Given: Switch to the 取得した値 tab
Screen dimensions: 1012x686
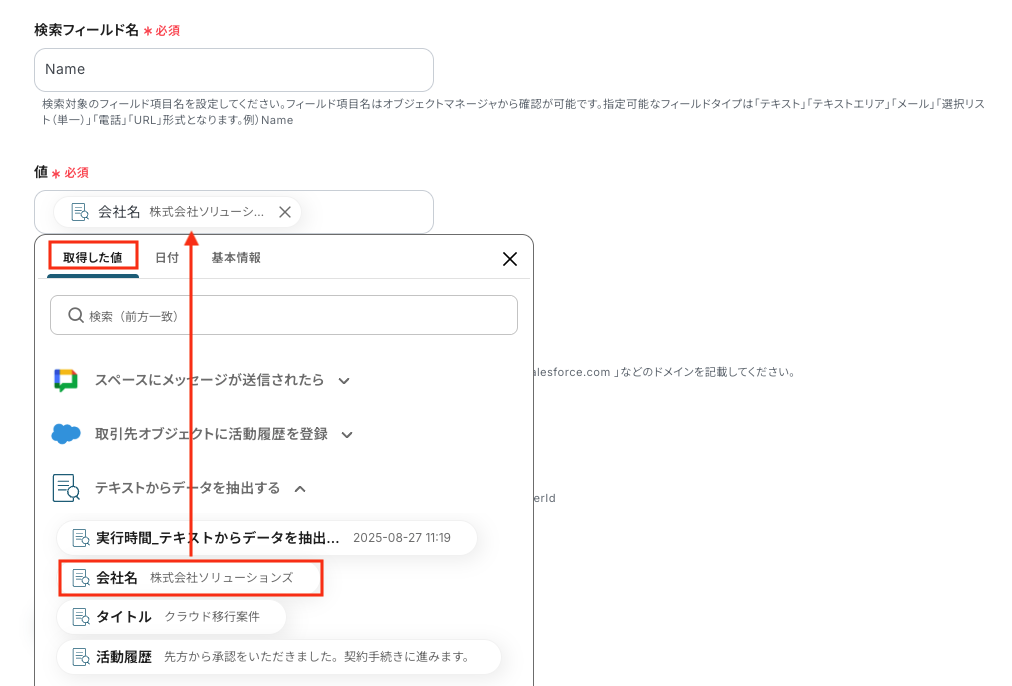Looking at the screenshot, I should point(93,257).
